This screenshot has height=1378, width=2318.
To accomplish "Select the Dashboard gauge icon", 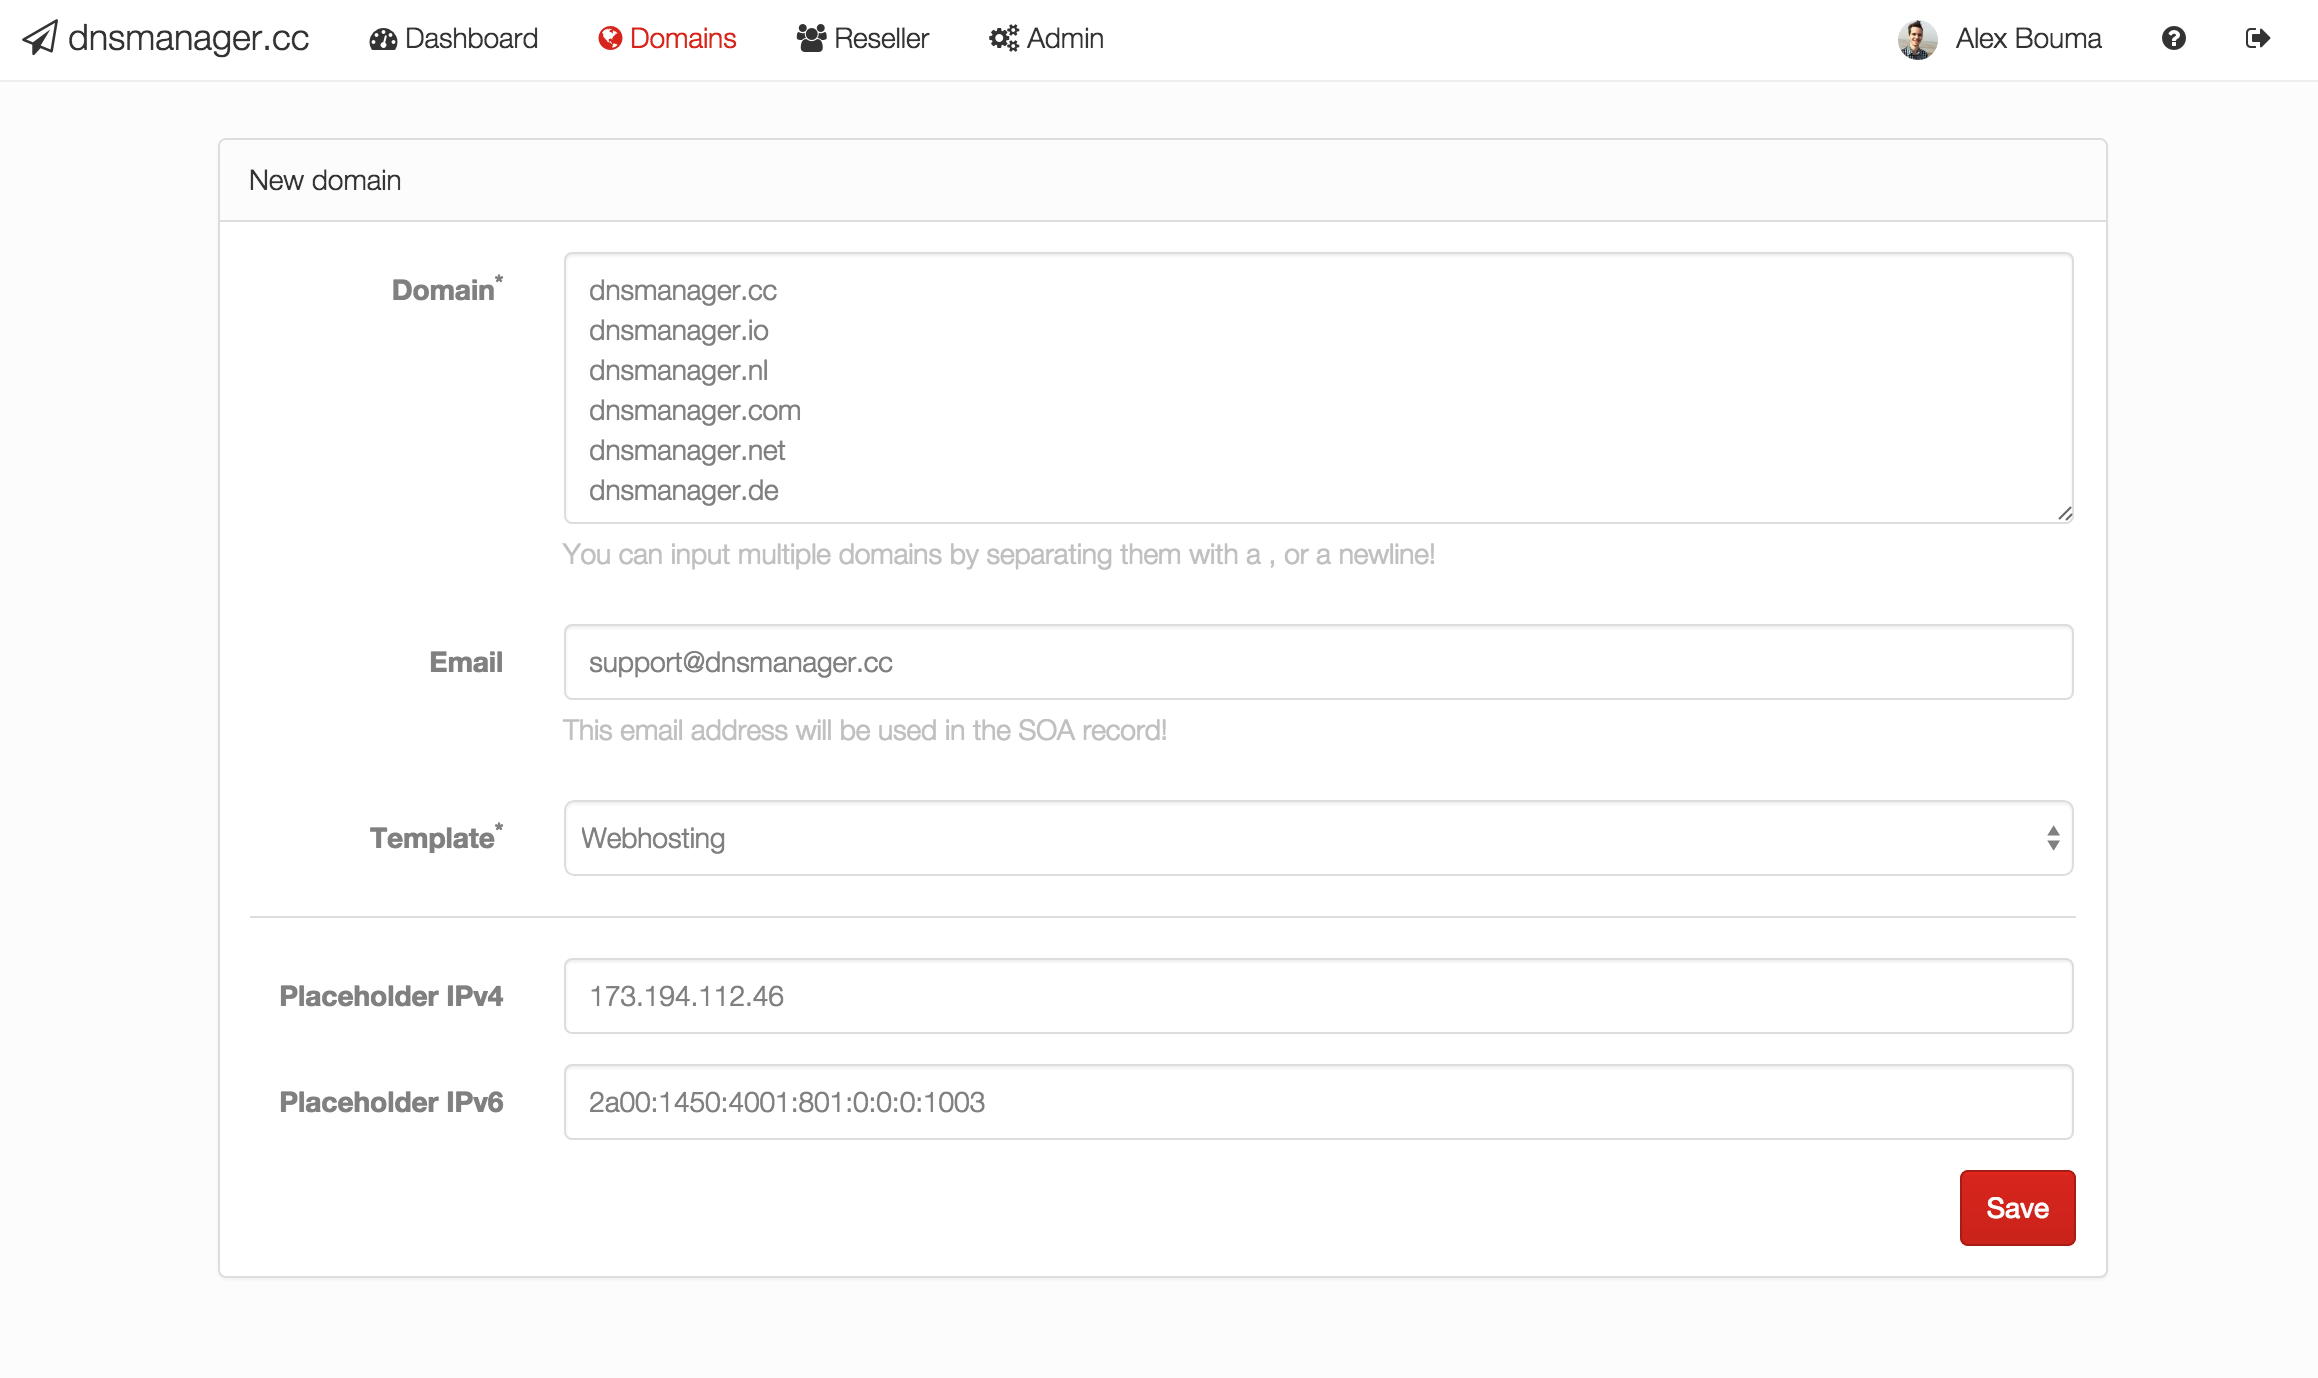I will (x=383, y=39).
